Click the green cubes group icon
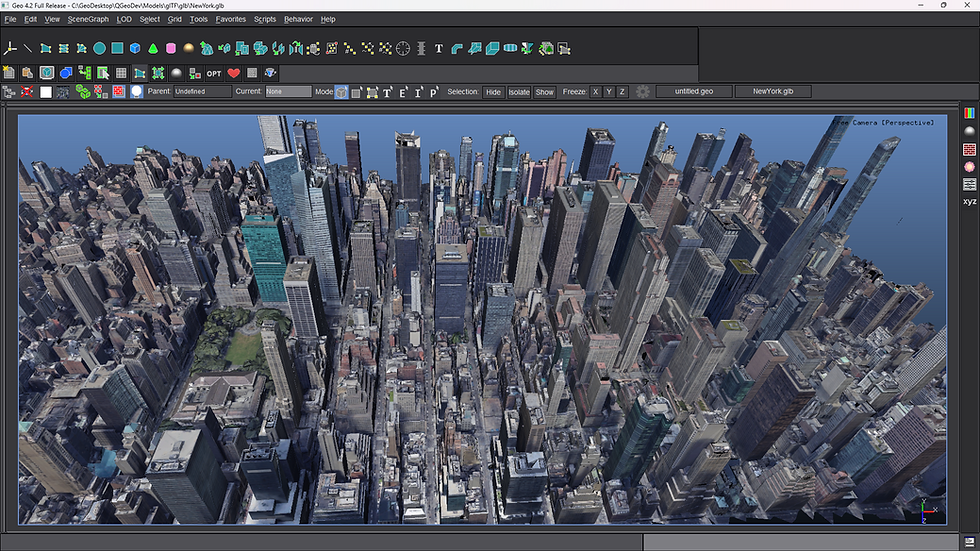 [x=82, y=92]
